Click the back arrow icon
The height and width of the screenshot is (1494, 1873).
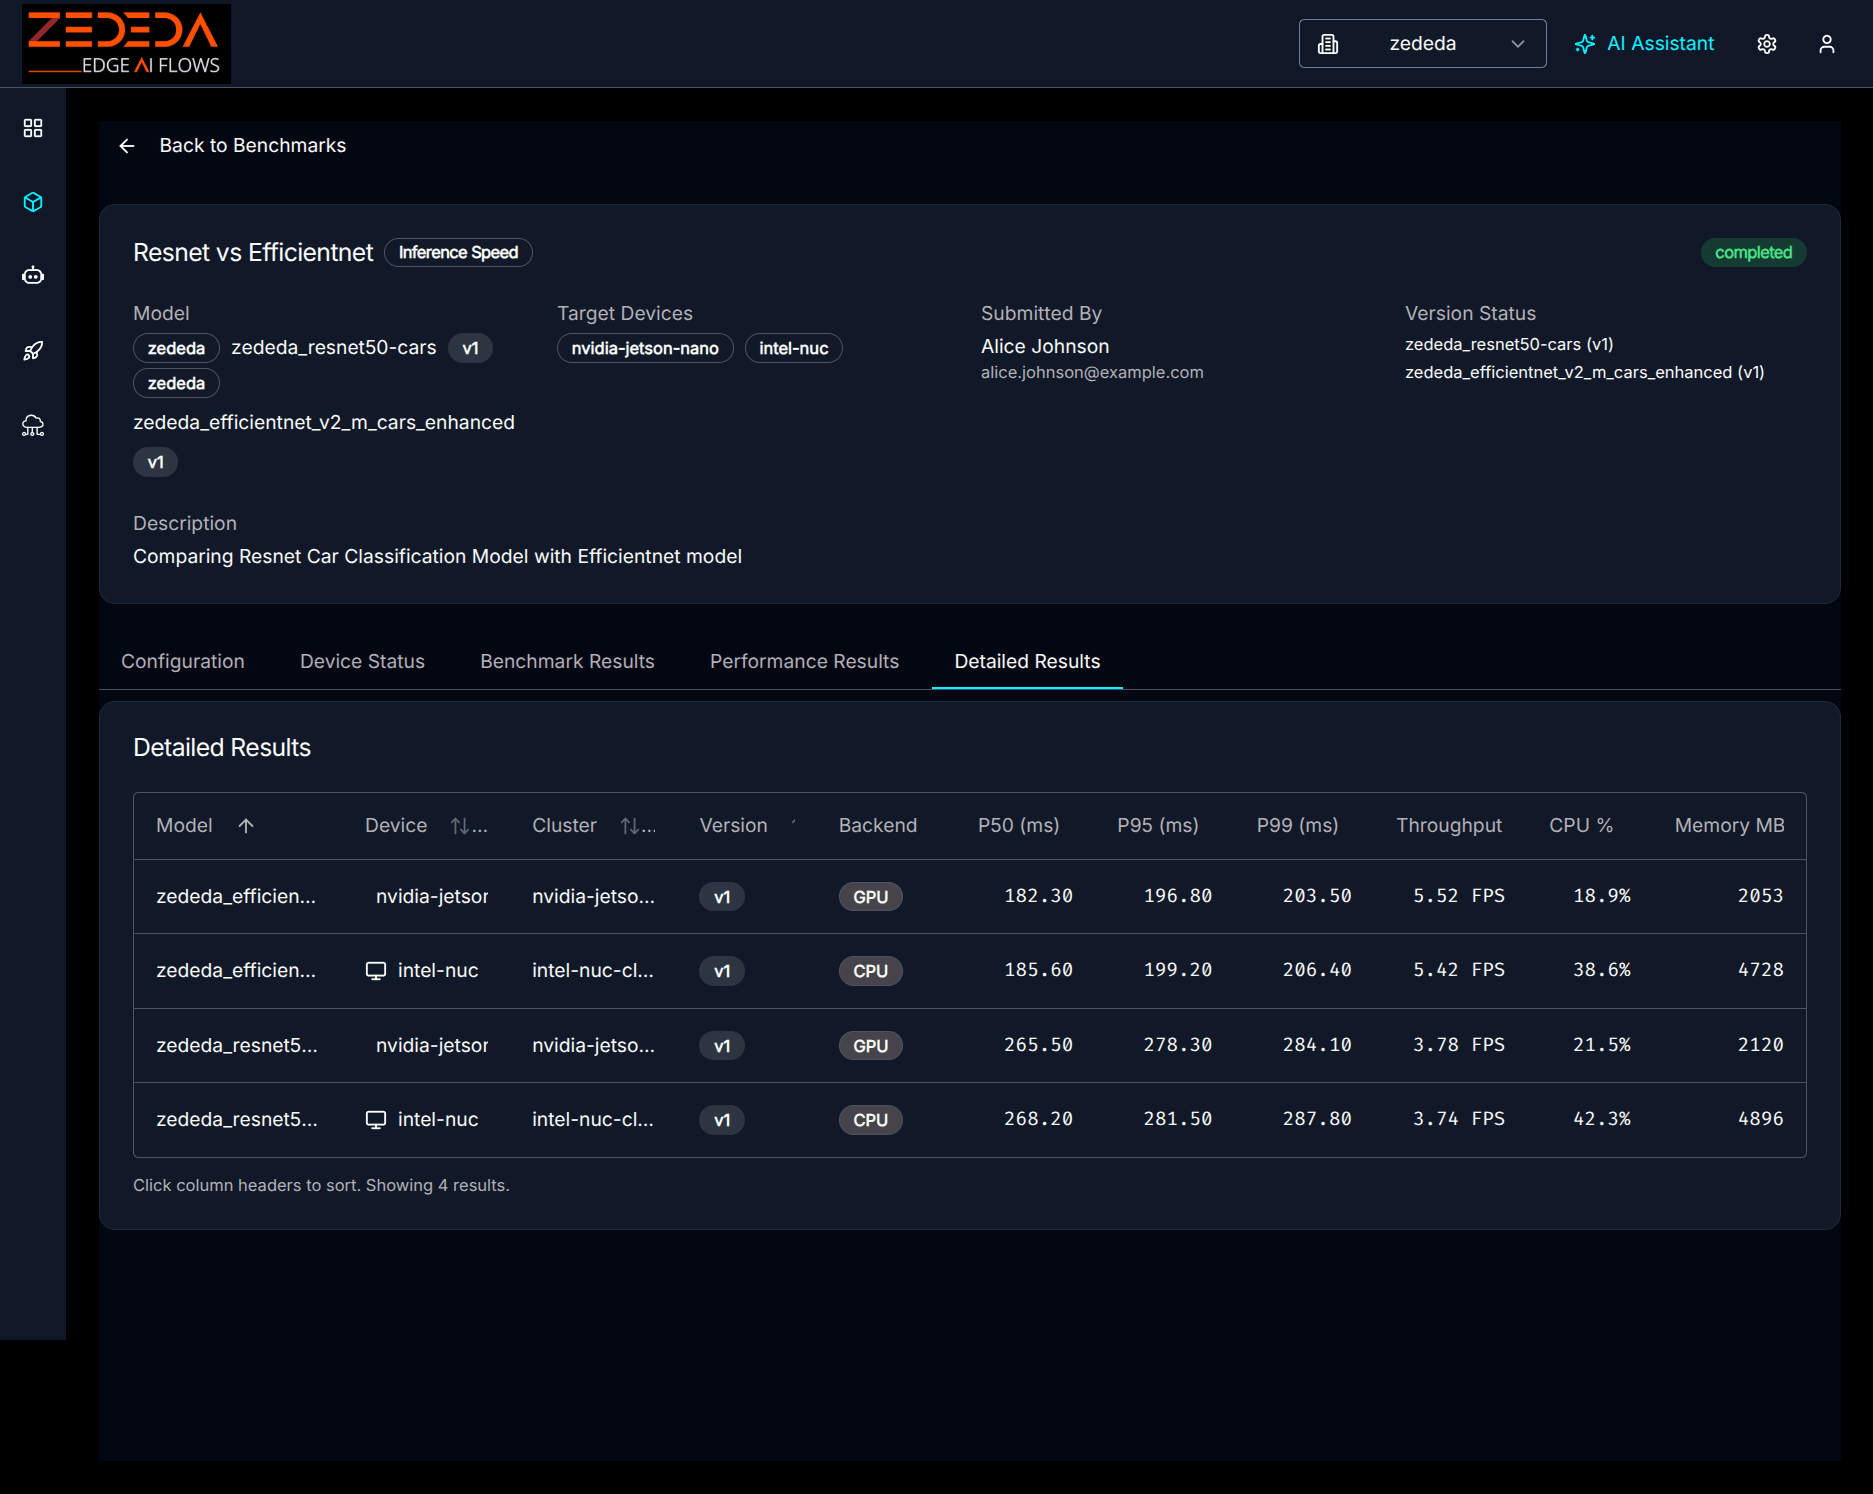point(127,146)
